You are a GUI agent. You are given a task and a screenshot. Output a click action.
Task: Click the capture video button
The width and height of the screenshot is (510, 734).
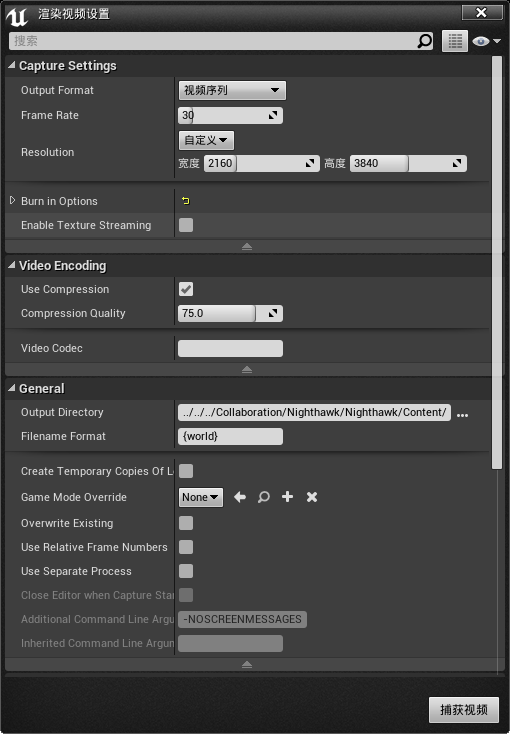pos(464,710)
